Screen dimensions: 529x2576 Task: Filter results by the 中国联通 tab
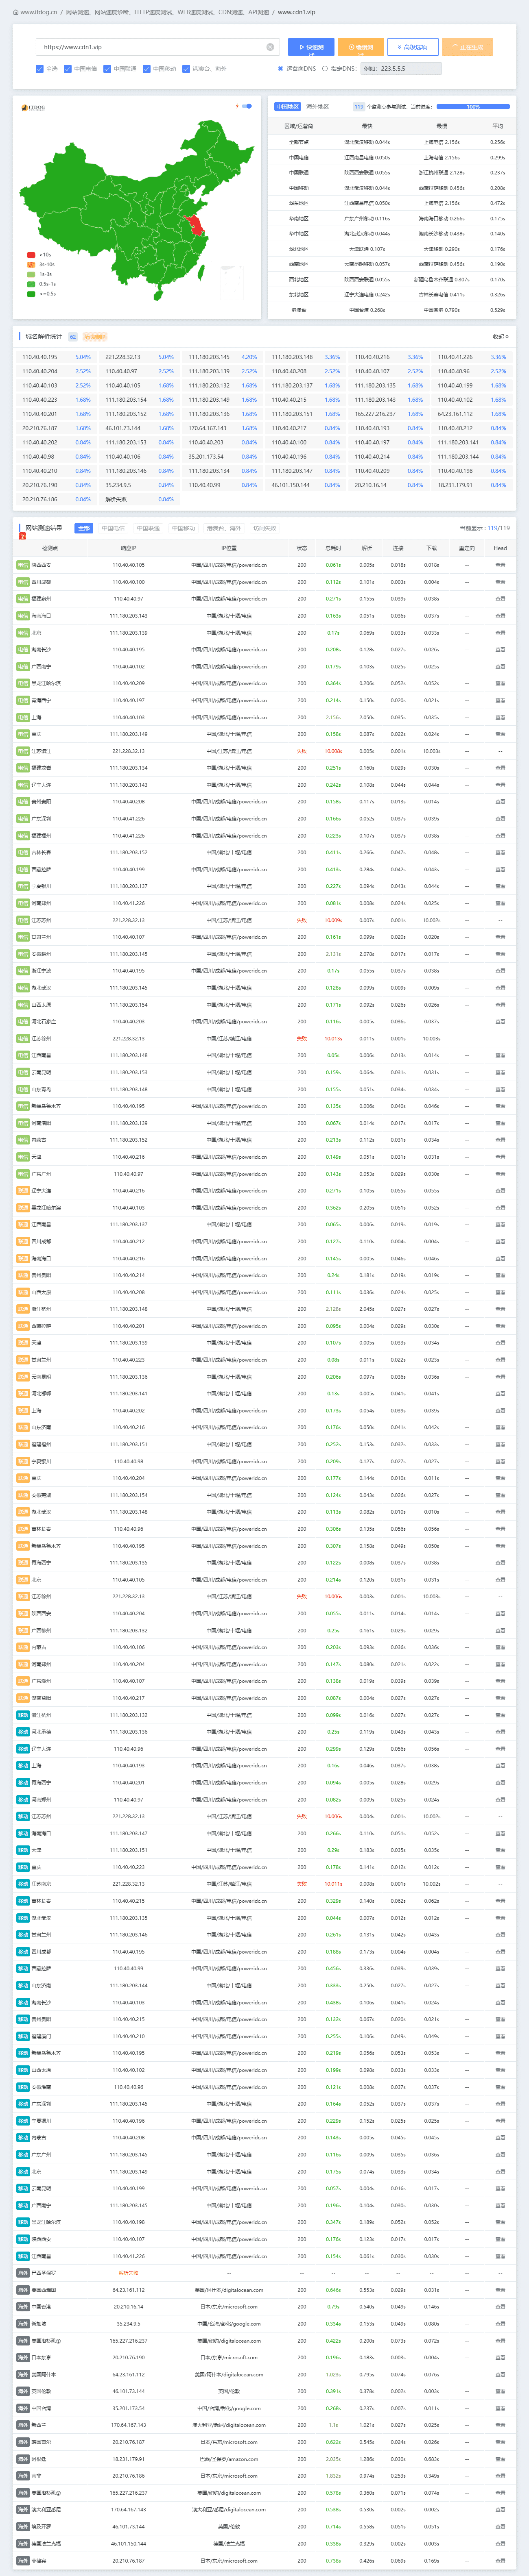tap(148, 528)
